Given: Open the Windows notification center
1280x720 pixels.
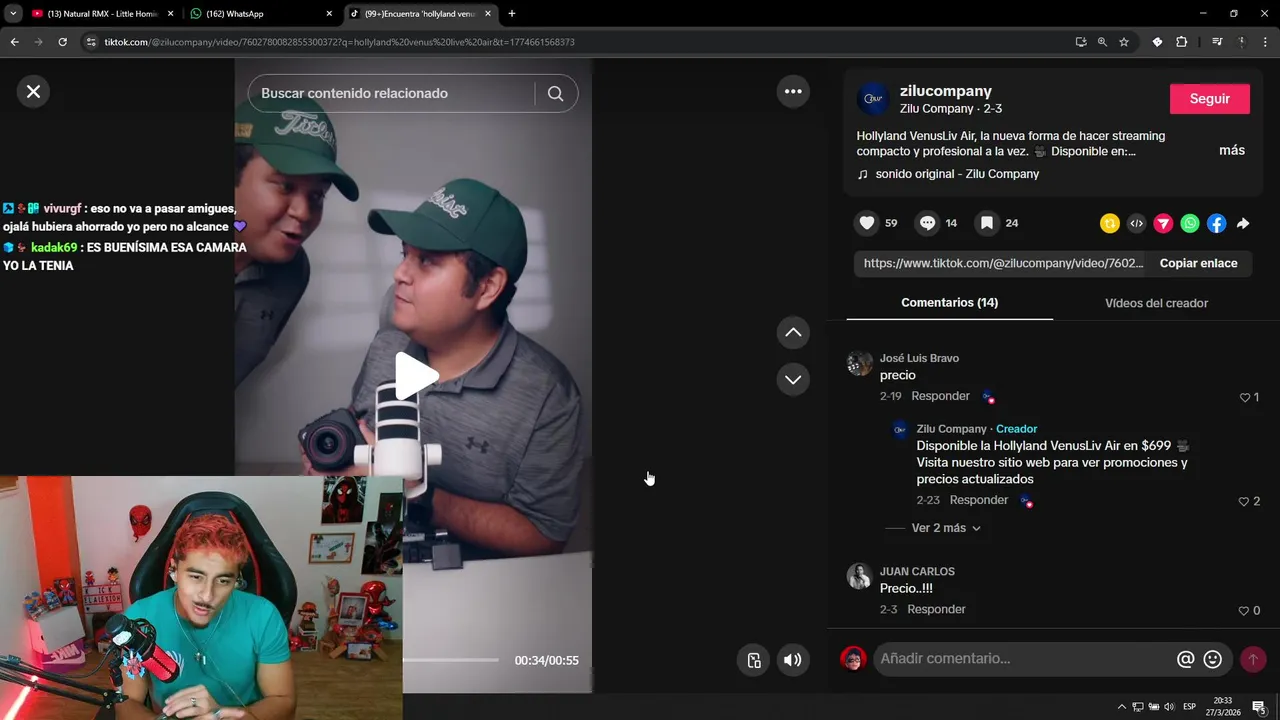Looking at the screenshot, I should 1259,707.
